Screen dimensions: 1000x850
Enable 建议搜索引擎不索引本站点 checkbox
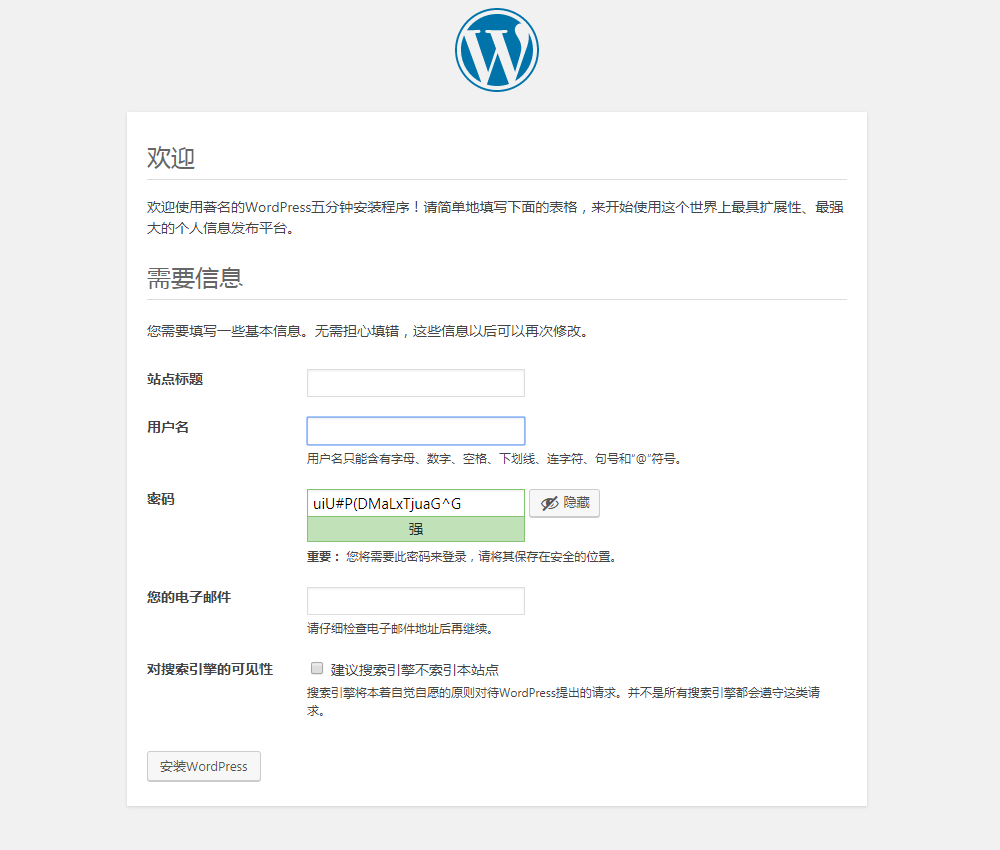tap(317, 668)
